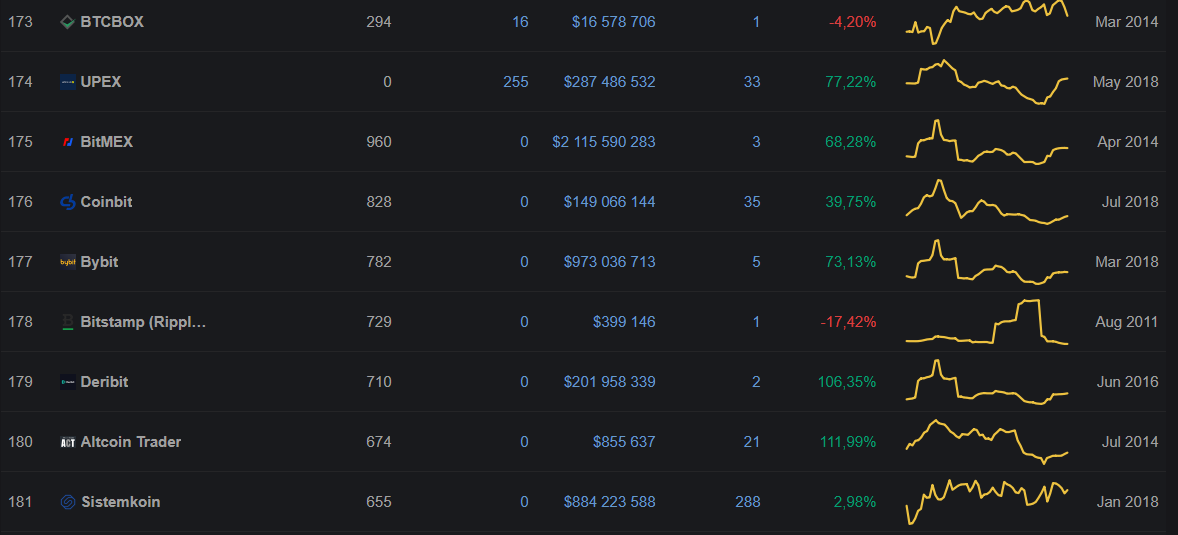1178x535 pixels.
Task: Click rank number 173
Action: (x=20, y=22)
